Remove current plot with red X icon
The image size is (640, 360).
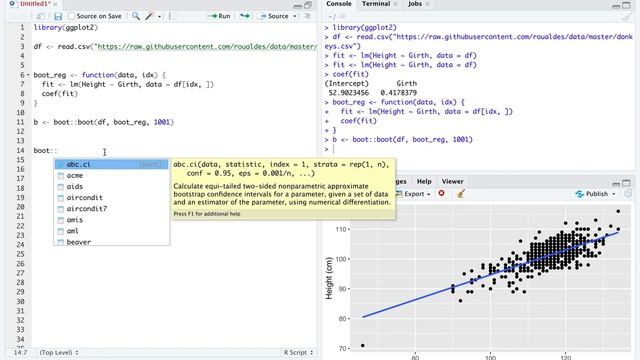coord(441,193)
